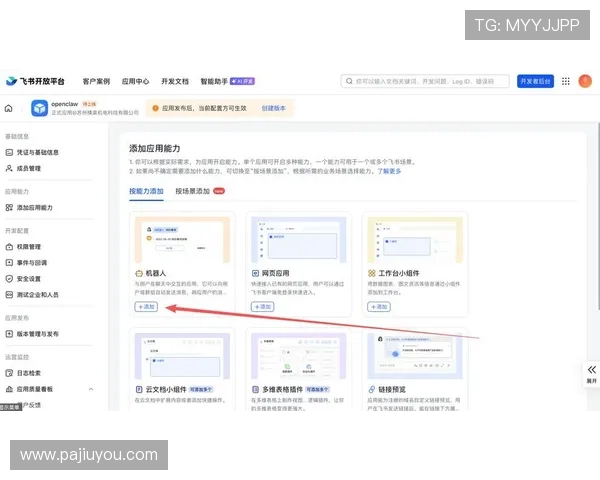Click the 开发者后台 button
This screenshot has width=600, height=480.
pyautogui.click(x=535, y=81)
